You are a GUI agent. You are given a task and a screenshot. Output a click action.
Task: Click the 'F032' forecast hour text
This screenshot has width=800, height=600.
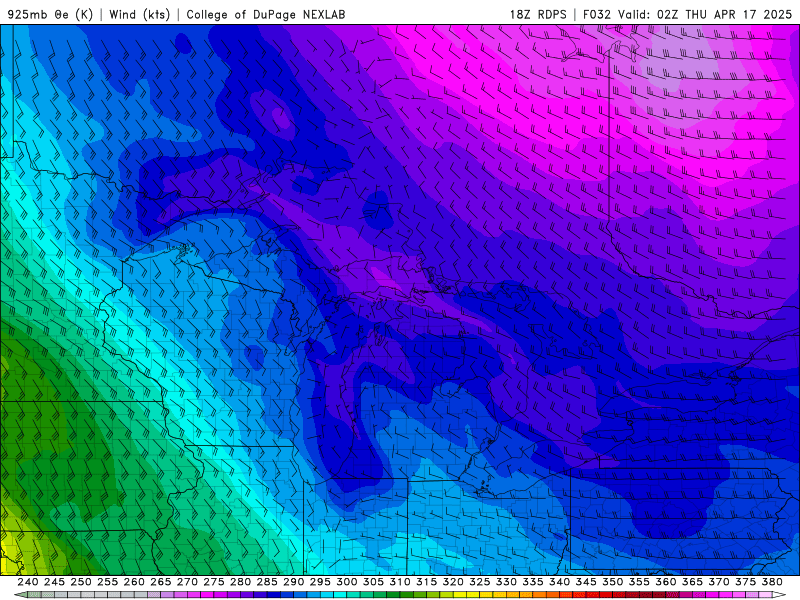pyautogui.click(x=596, y=14)
